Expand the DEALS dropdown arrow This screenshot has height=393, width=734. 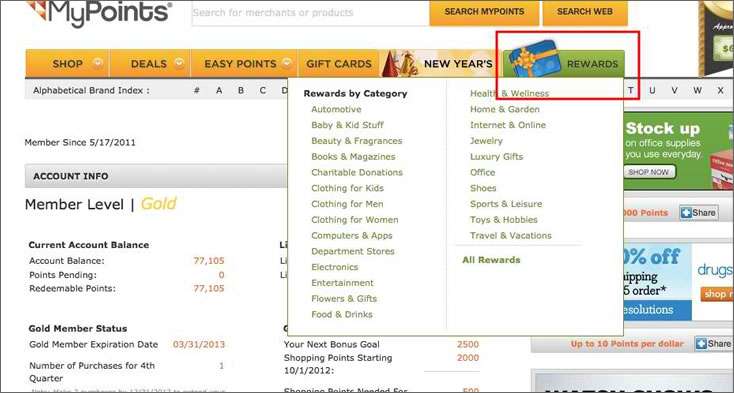[x=179, y=63]
